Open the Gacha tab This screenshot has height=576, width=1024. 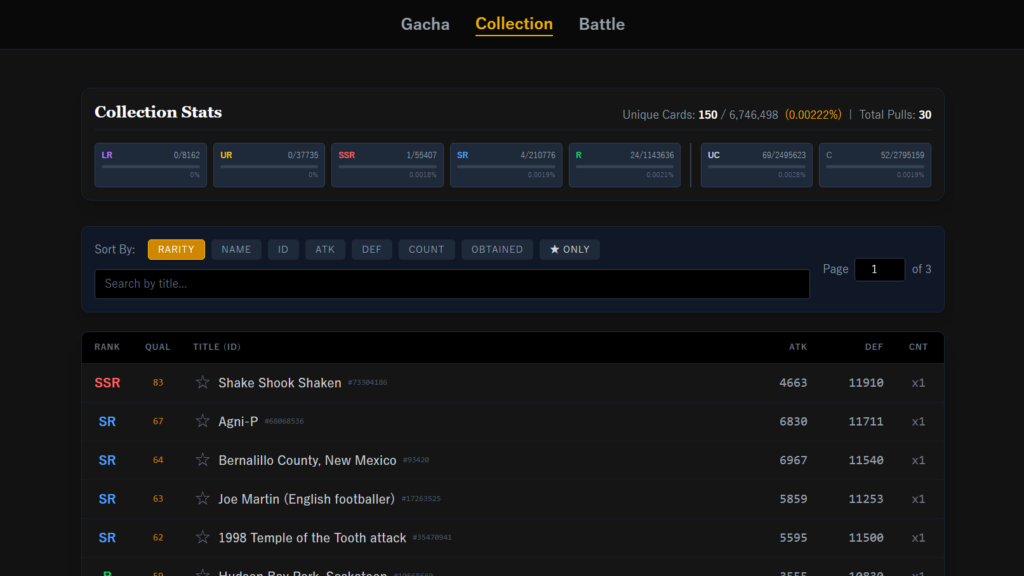click(x=425, y=24)
